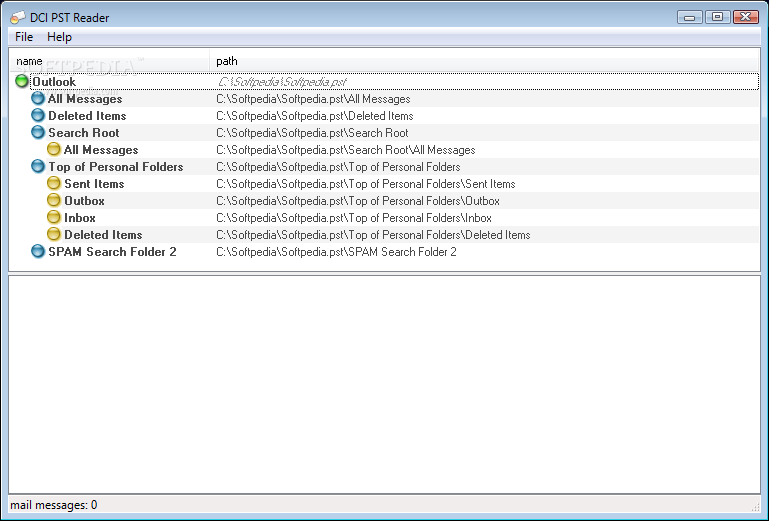Click path ending Search Root\All Messages
Viewport: 769px width, 521px height.
[345, 150]
